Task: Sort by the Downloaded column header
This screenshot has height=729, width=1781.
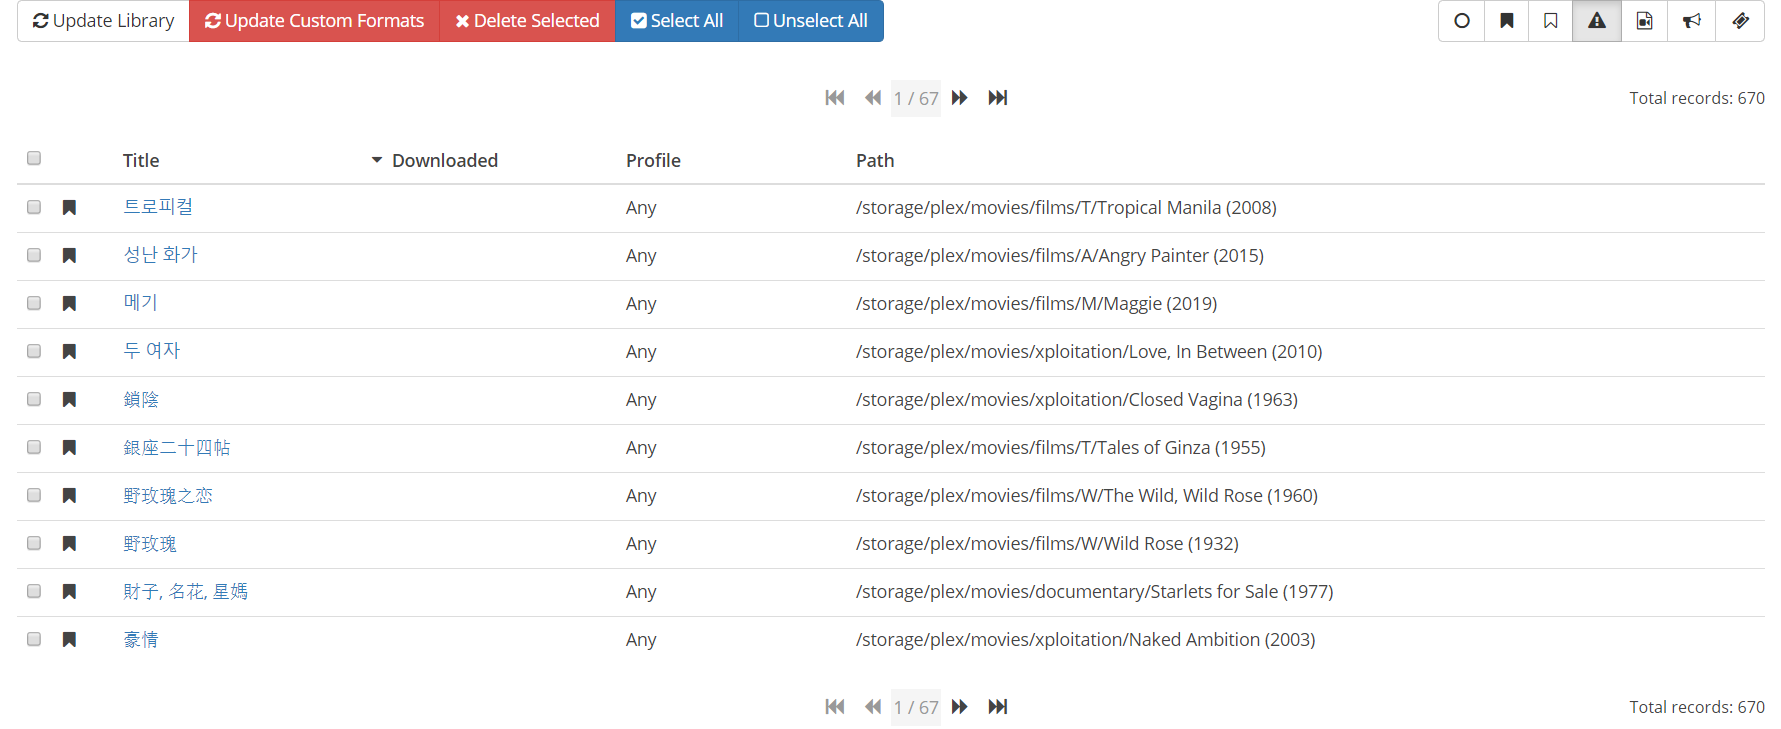Action: tap(445, 161)
